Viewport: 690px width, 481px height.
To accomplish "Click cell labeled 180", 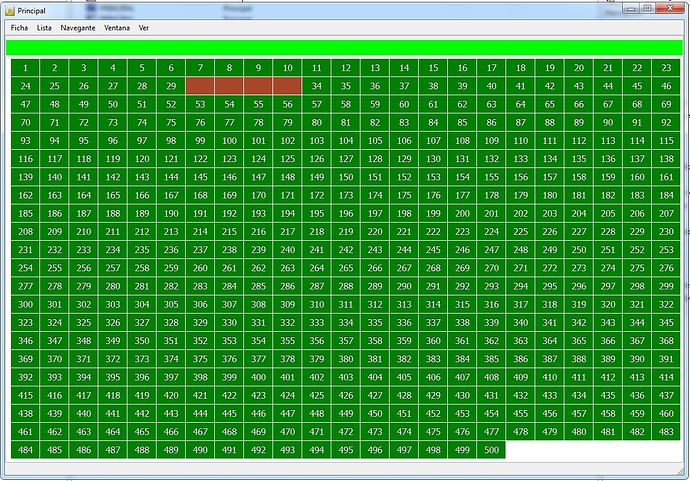I will [550, 195].
